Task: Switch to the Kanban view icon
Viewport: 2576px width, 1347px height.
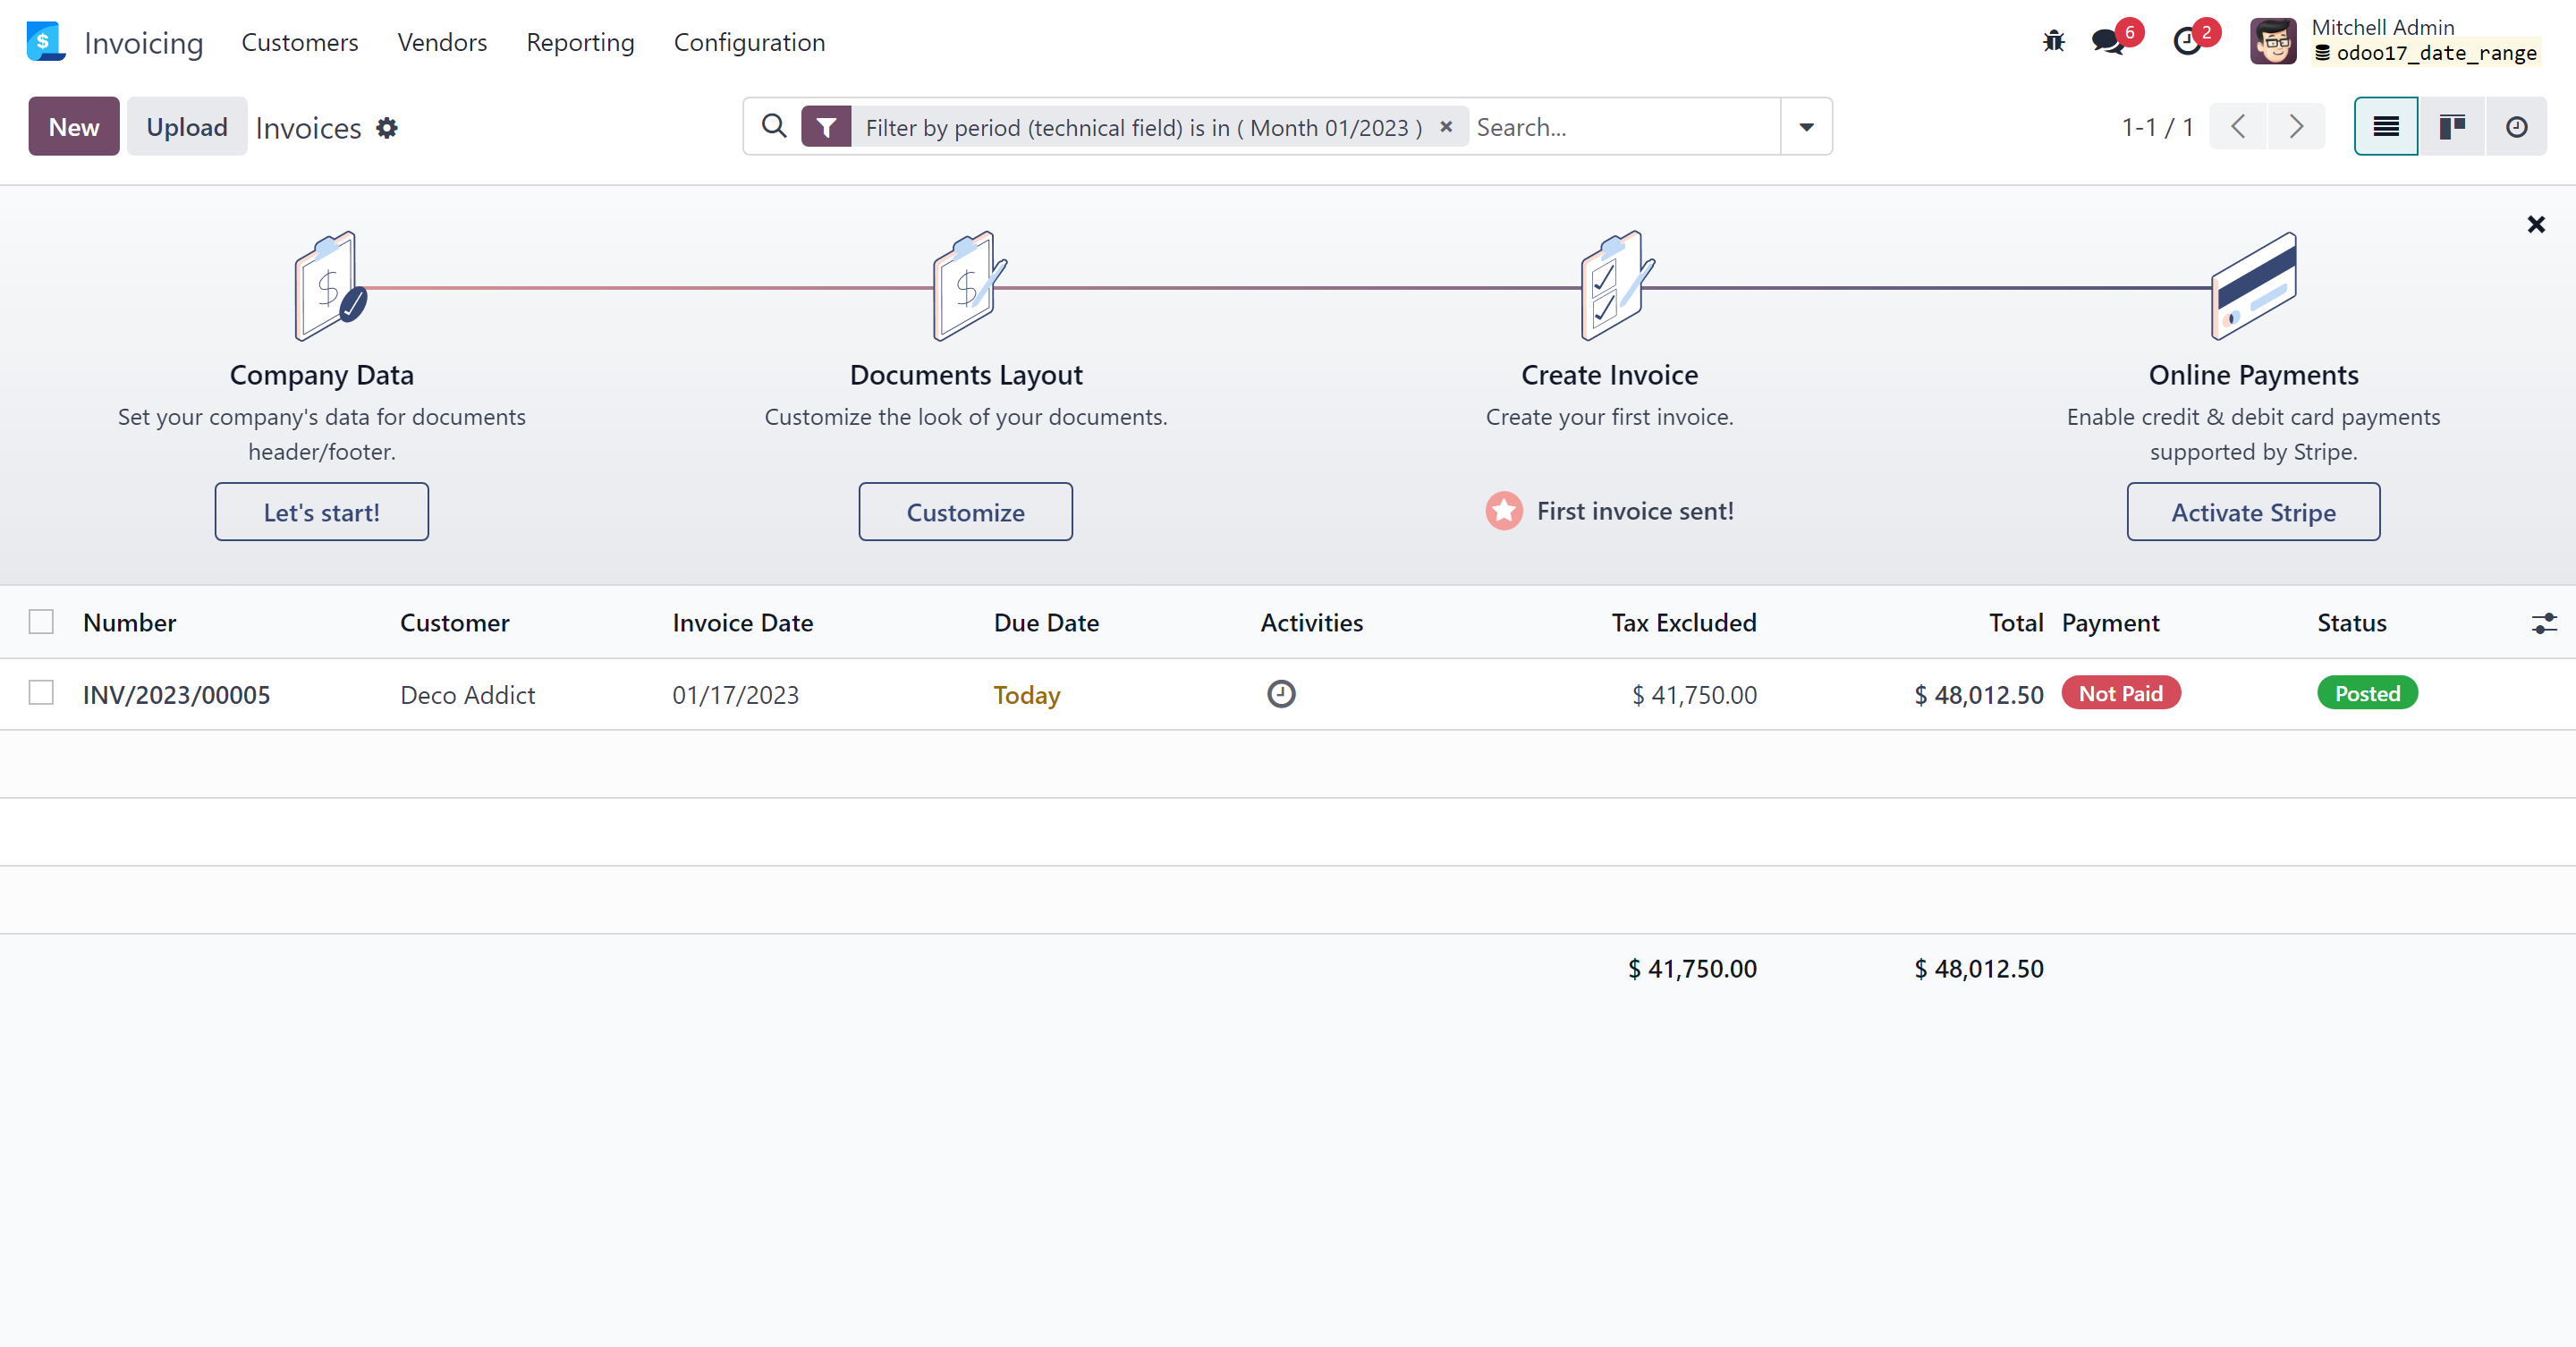Action: click(x=2451, y=126)
